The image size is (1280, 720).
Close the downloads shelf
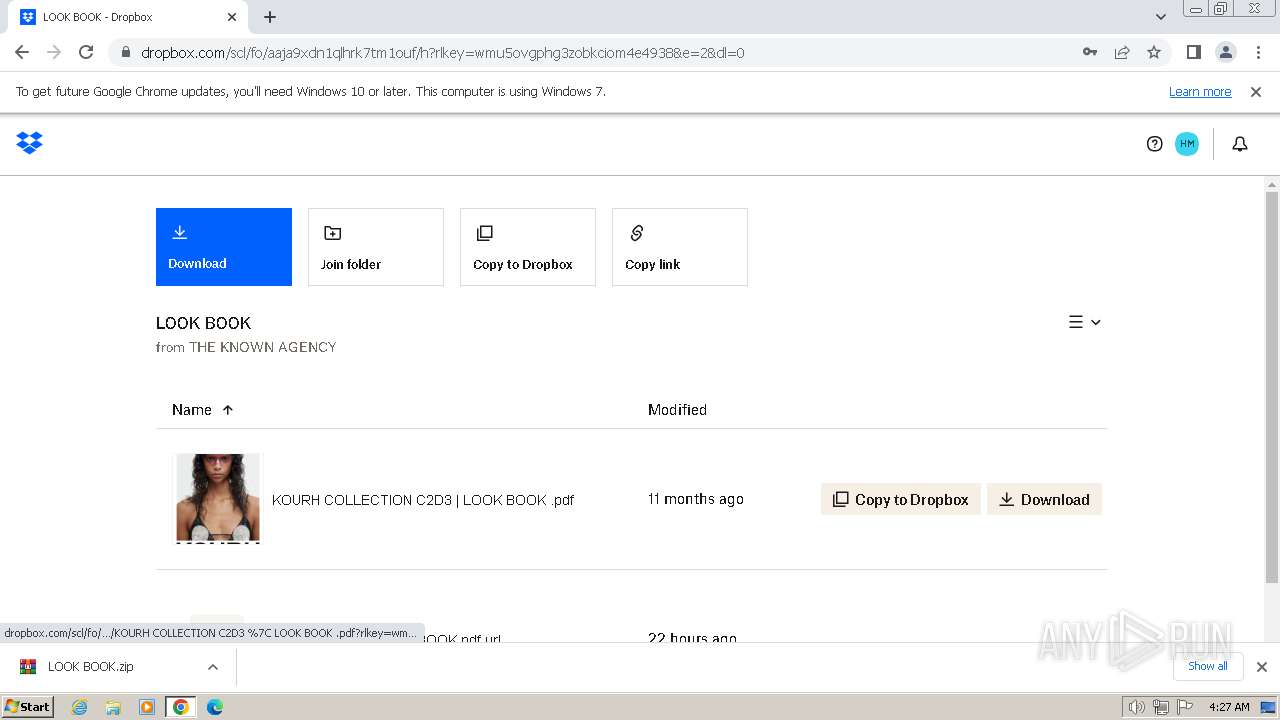[x=1262, y=667]
